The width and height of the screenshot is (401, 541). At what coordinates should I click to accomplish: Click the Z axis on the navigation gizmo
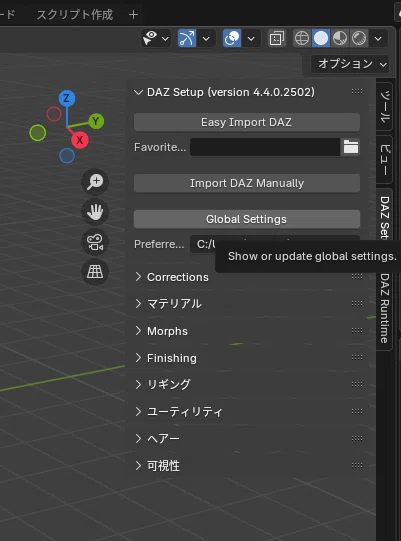tap(67, 98)
